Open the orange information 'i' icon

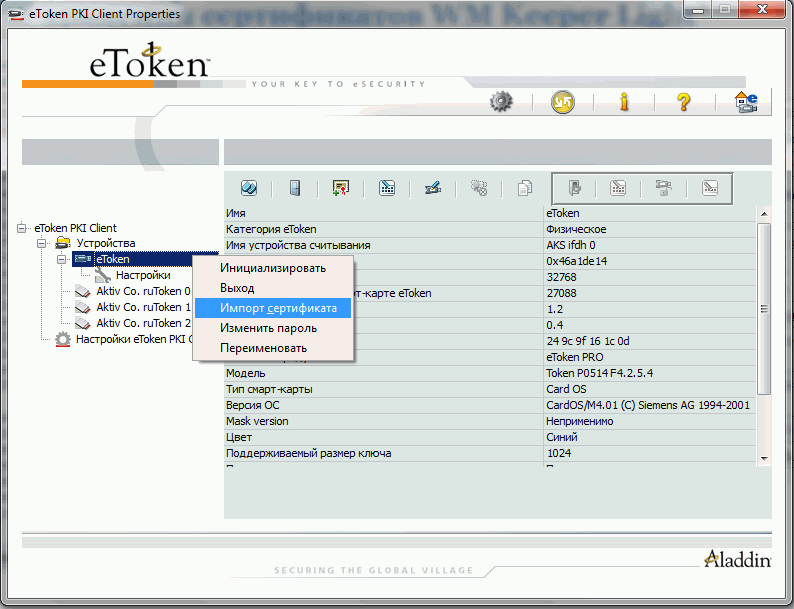point(624,101)
